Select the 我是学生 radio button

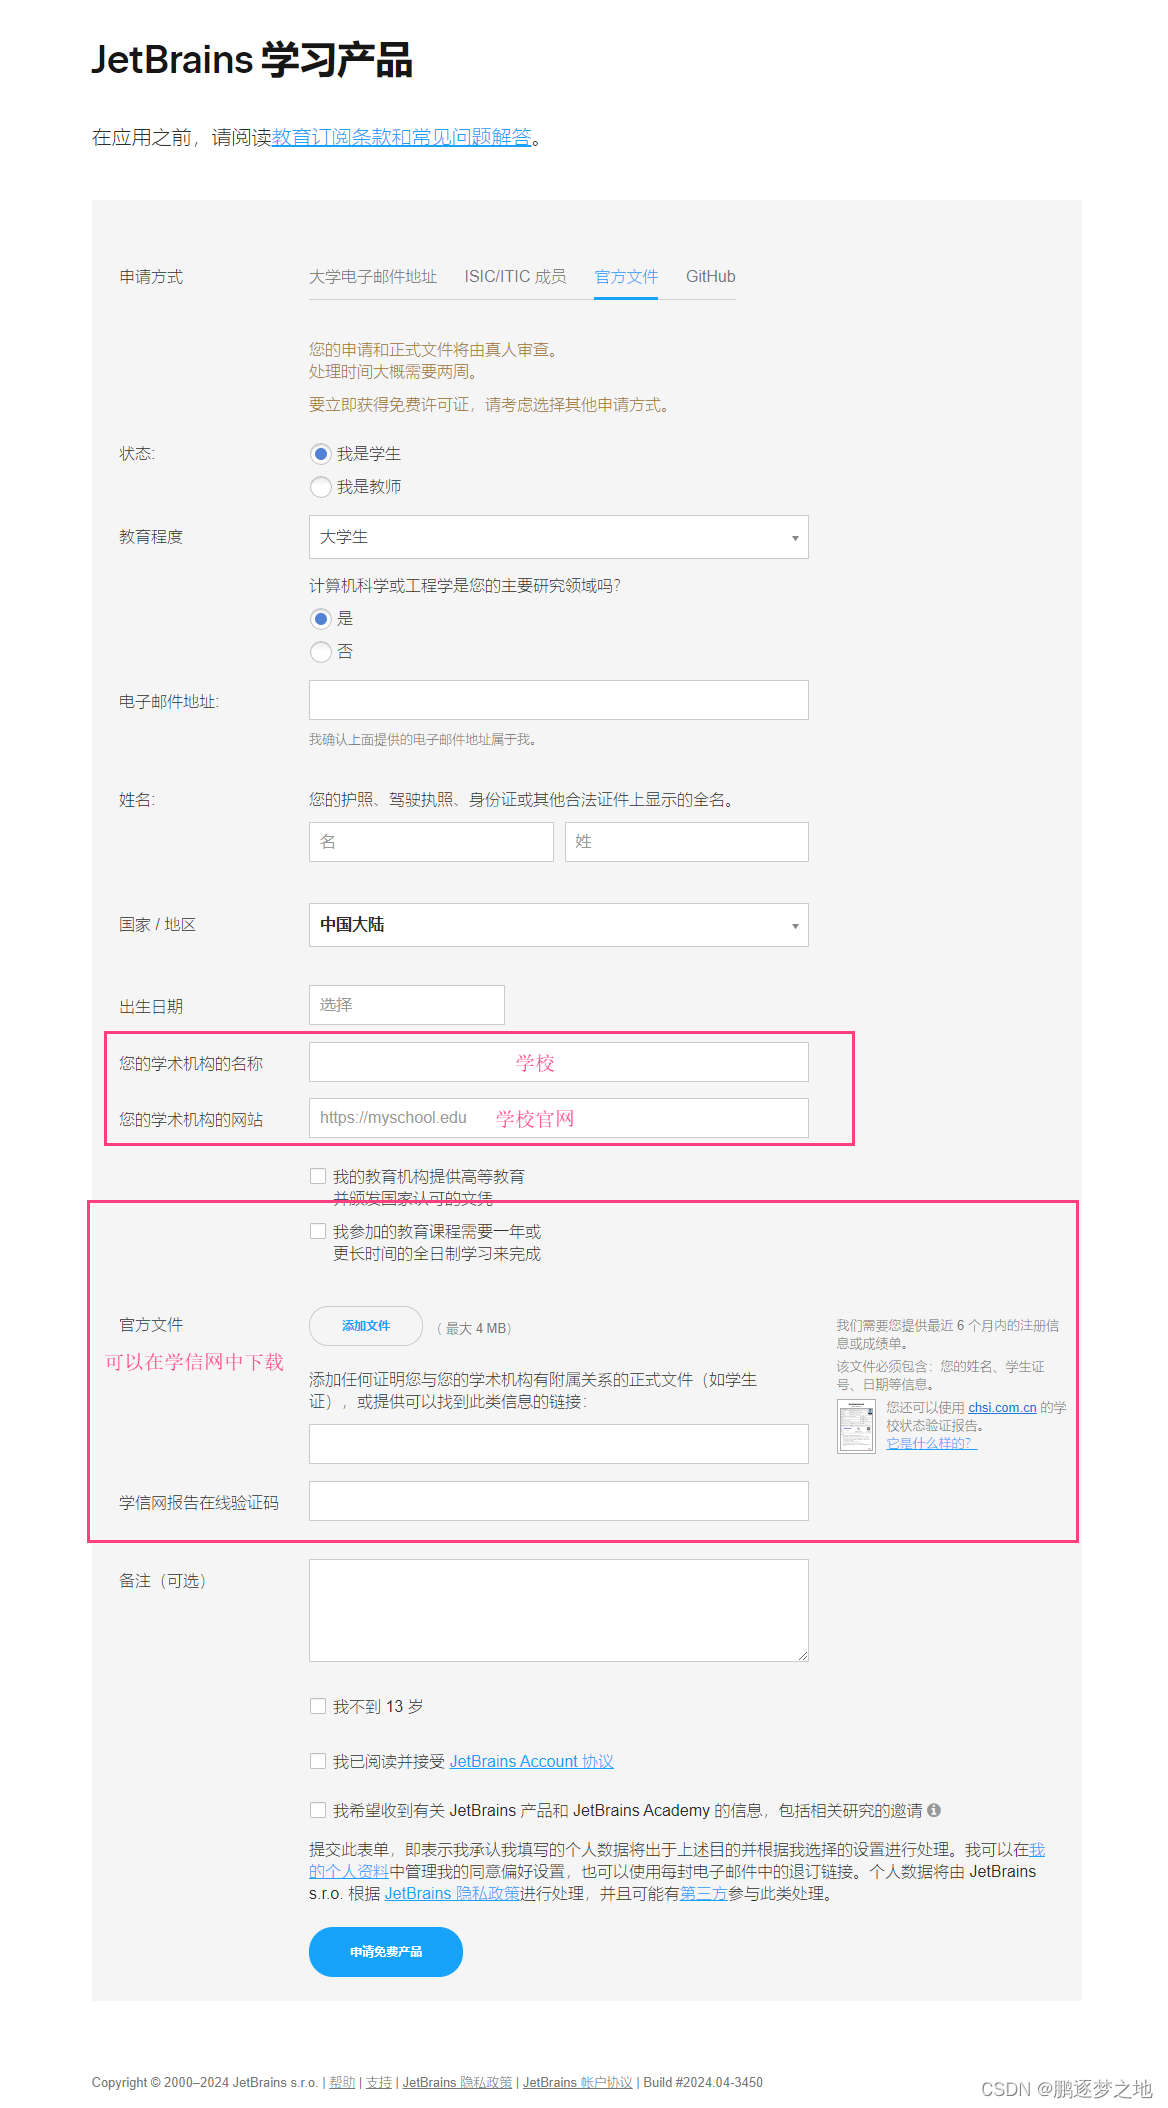point(320,454)
